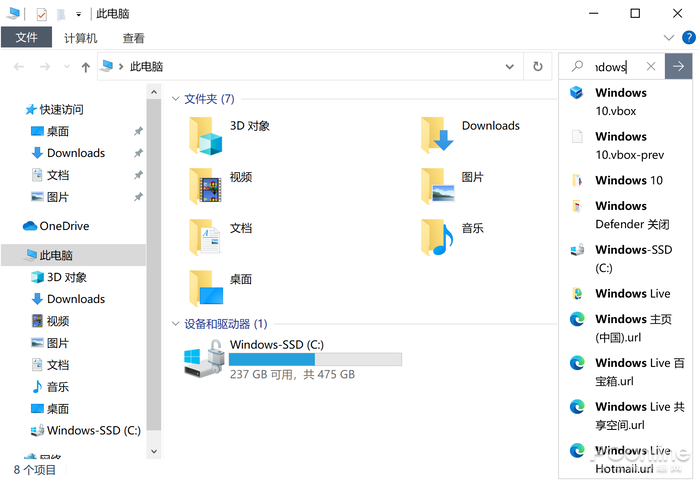The image size is (700, 481).
Task: Click the pin icon beside pinned Downloads
Action: point(138,153)
